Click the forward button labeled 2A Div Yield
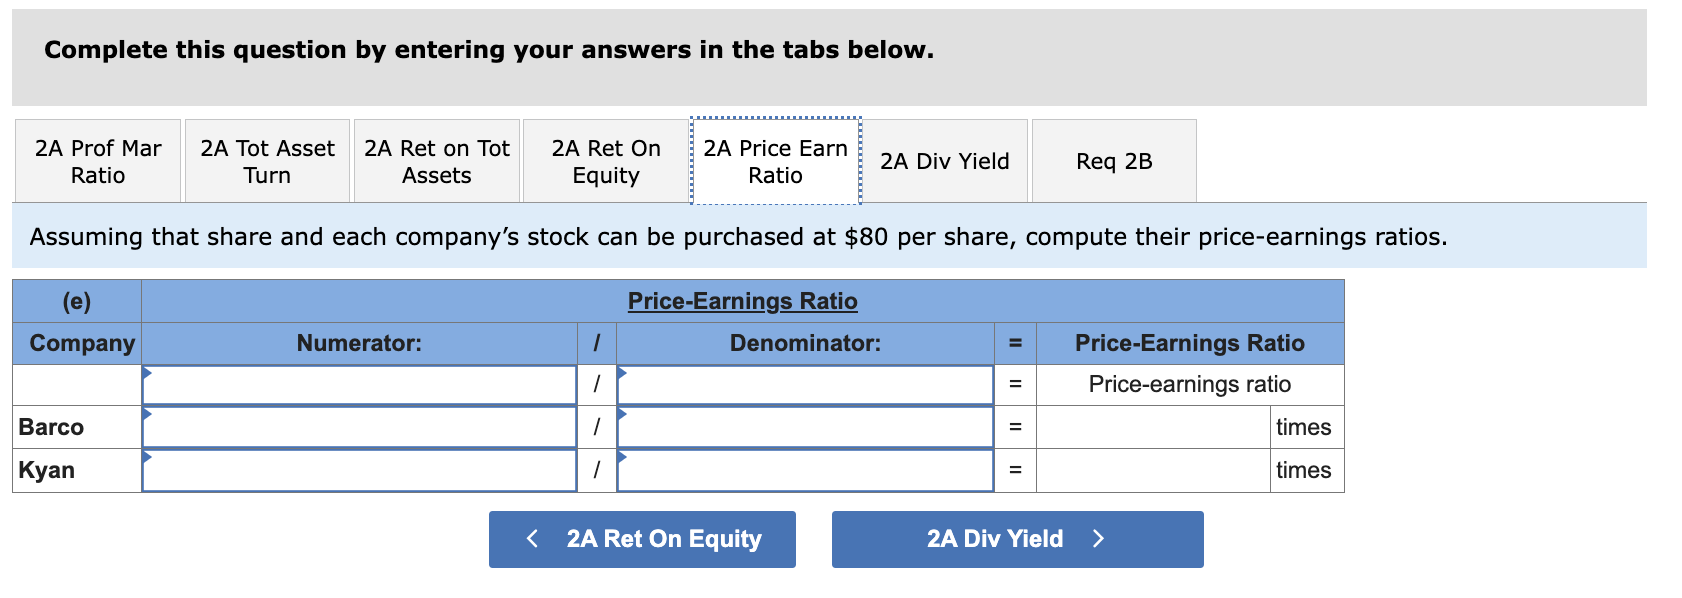 (1016, 539)
